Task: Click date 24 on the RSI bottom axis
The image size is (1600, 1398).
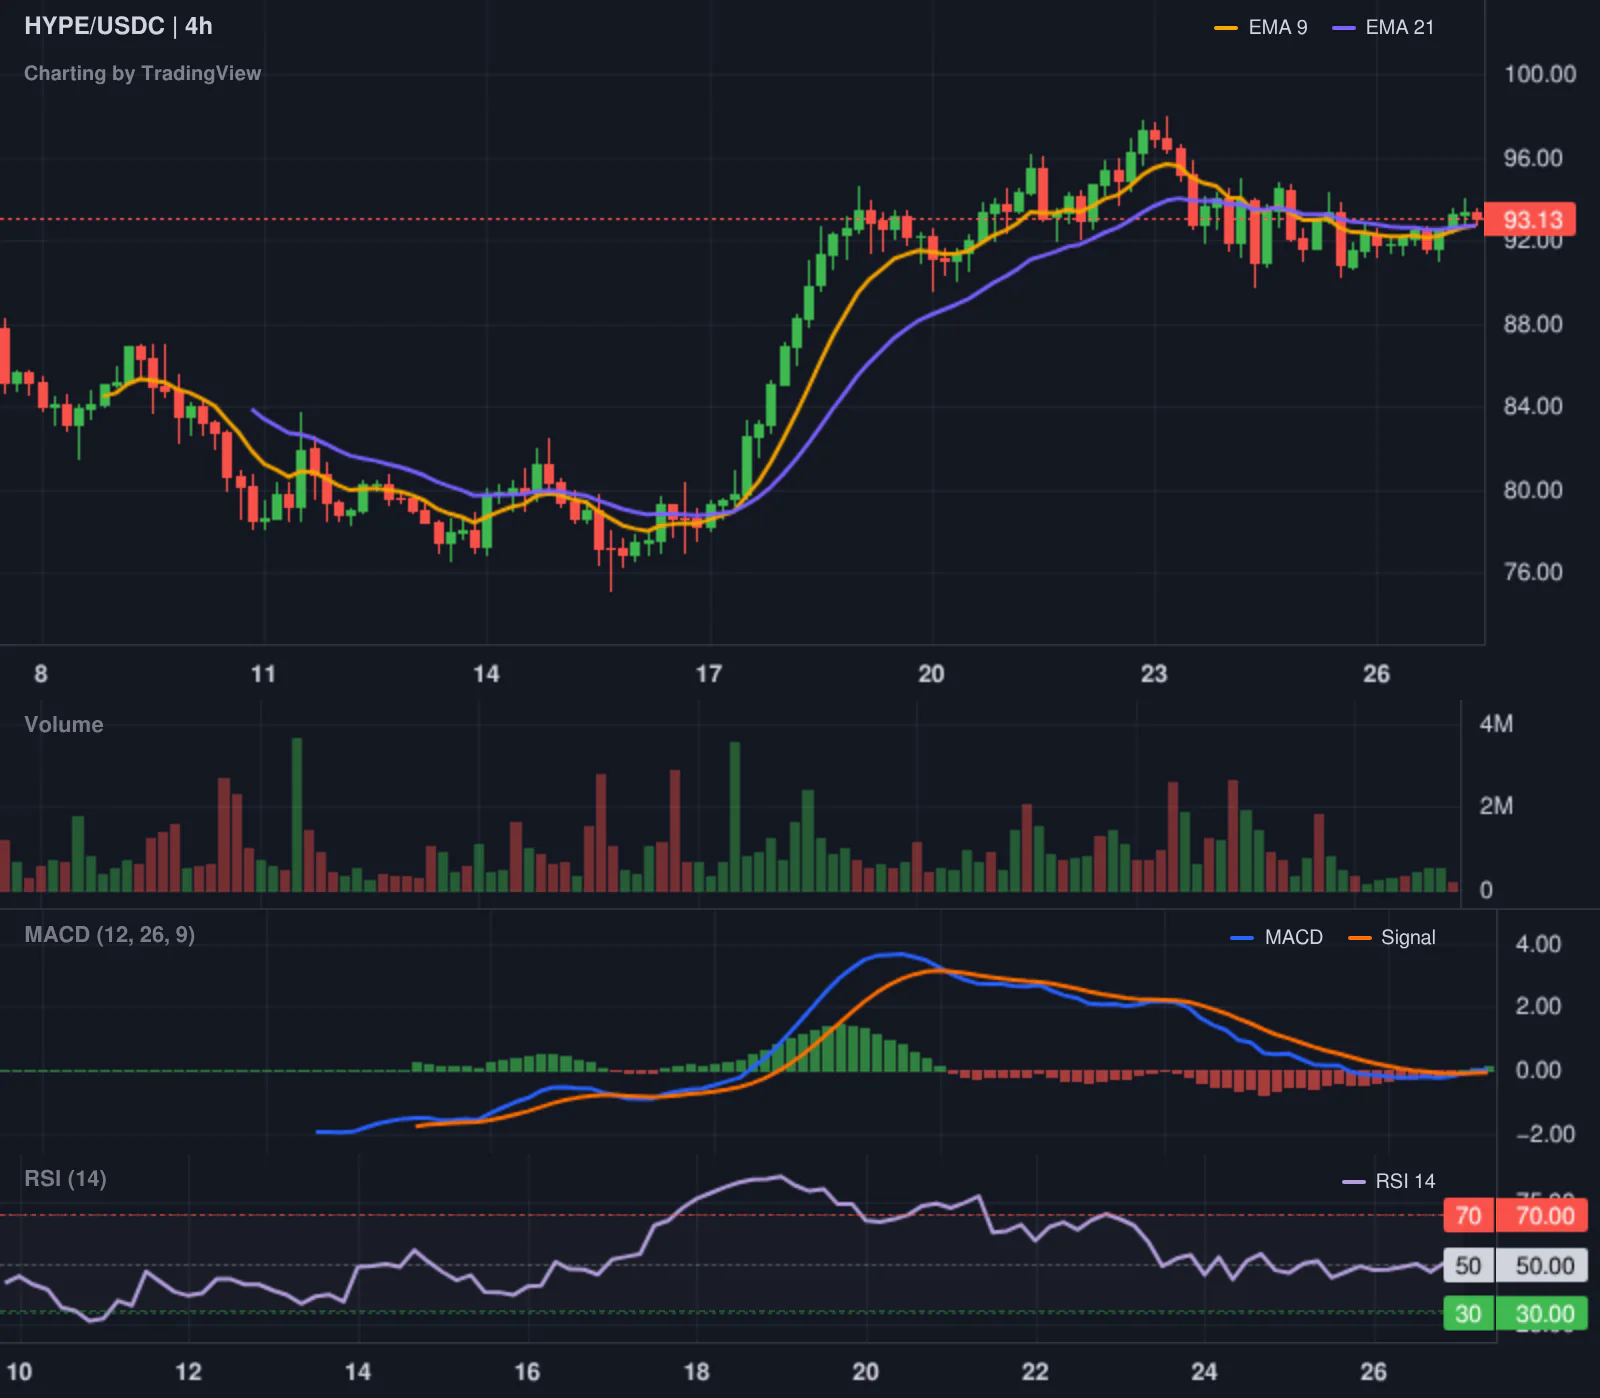Action: coord(1204,1372)
